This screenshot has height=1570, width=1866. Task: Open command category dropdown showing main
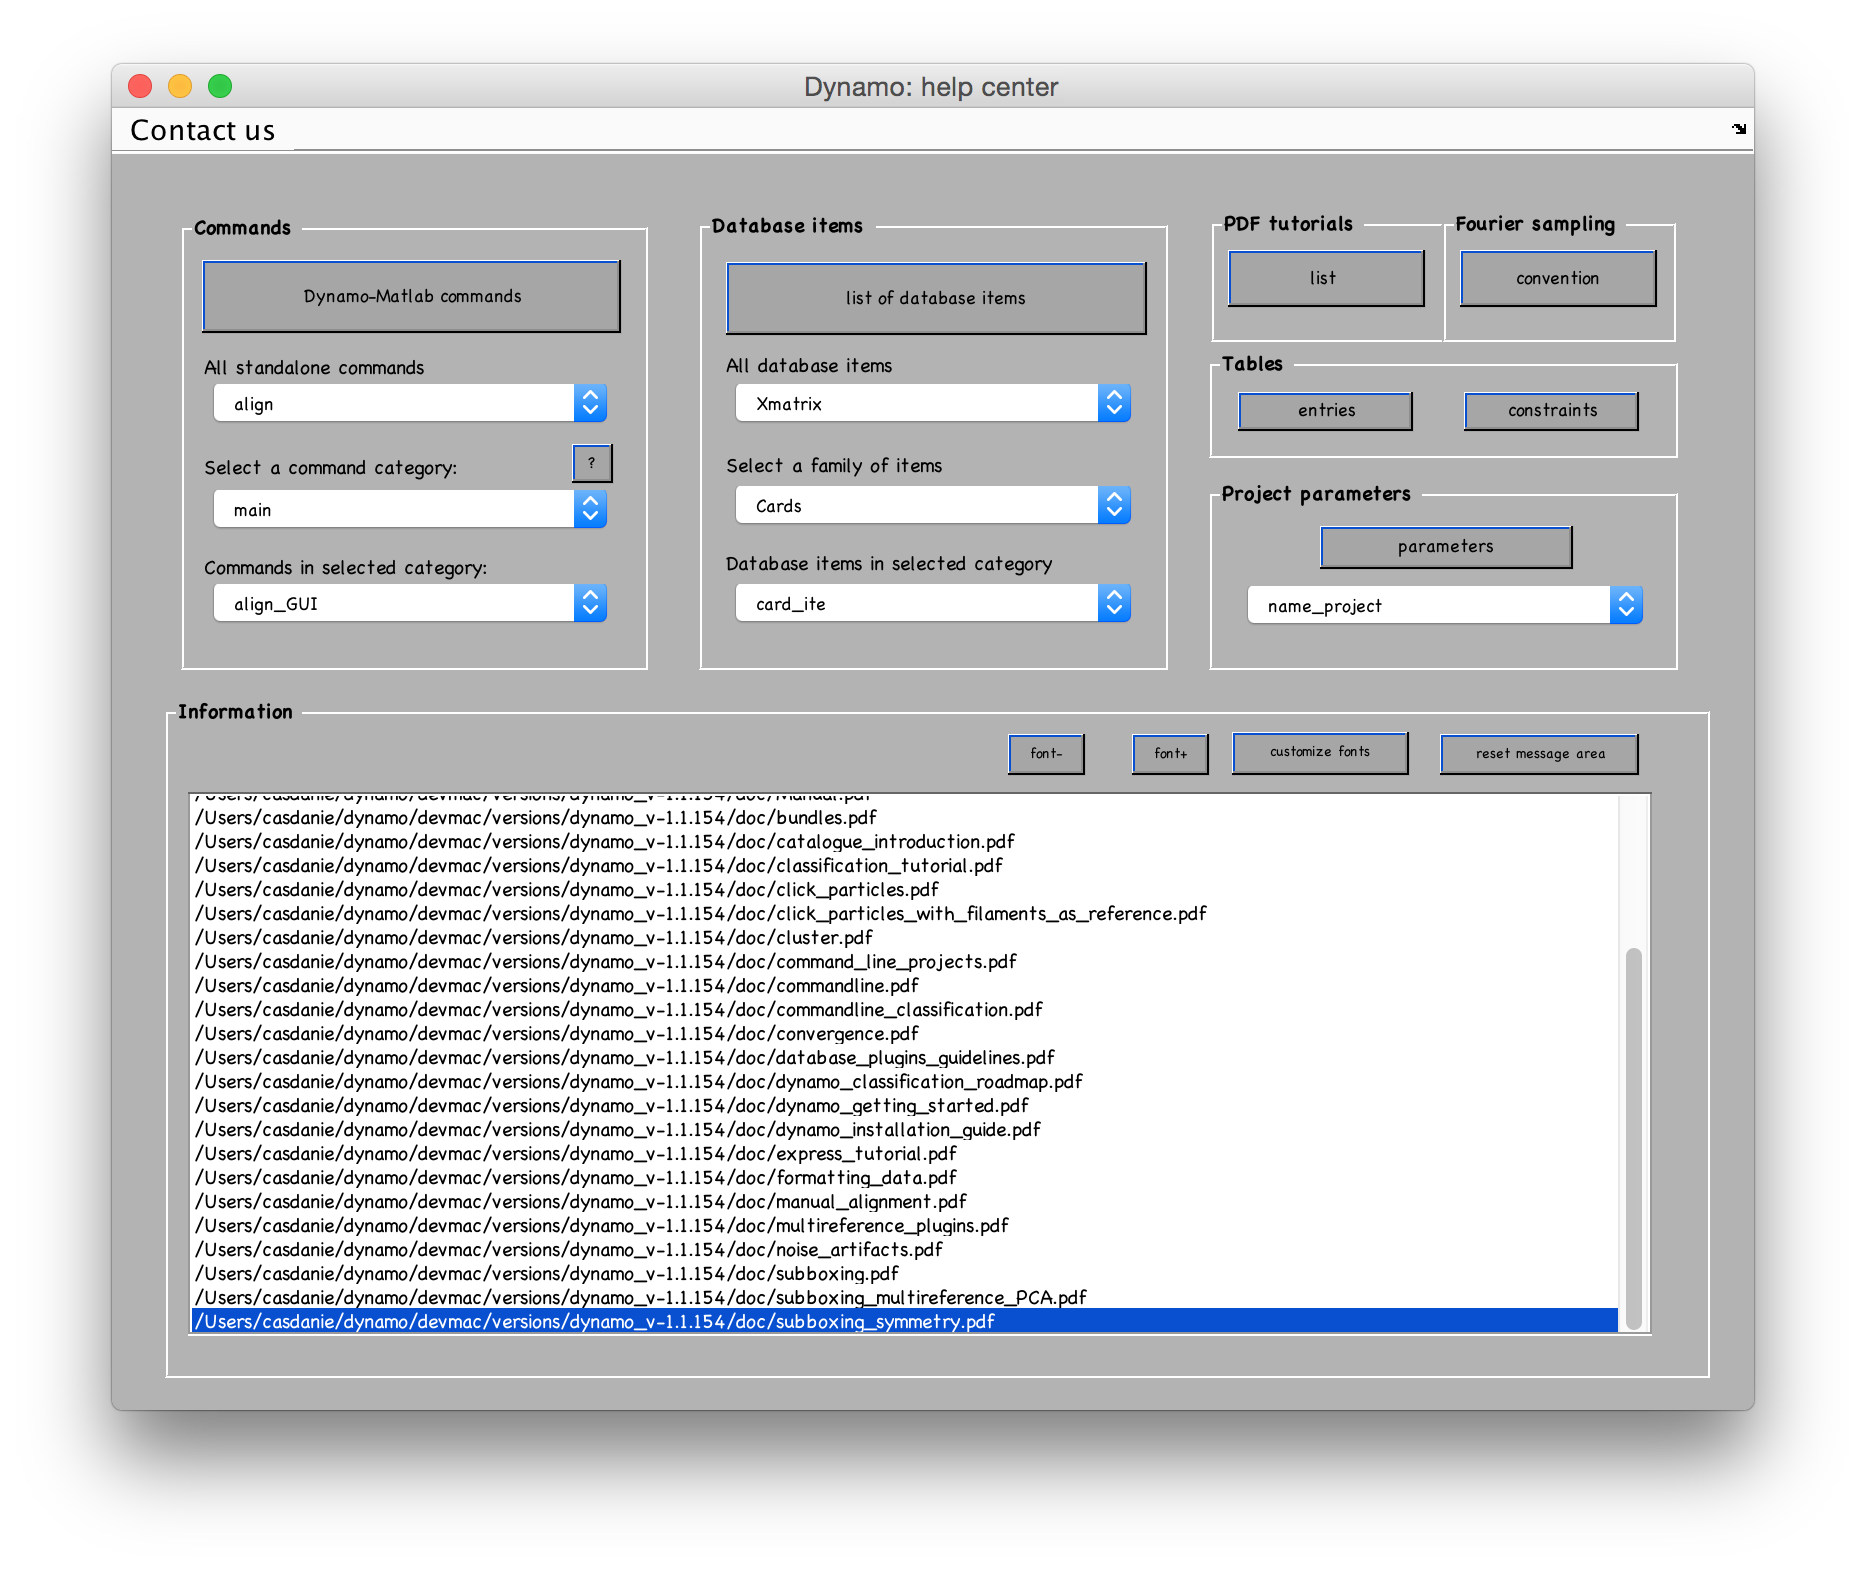pyautogui.click(x=410, y=510)
